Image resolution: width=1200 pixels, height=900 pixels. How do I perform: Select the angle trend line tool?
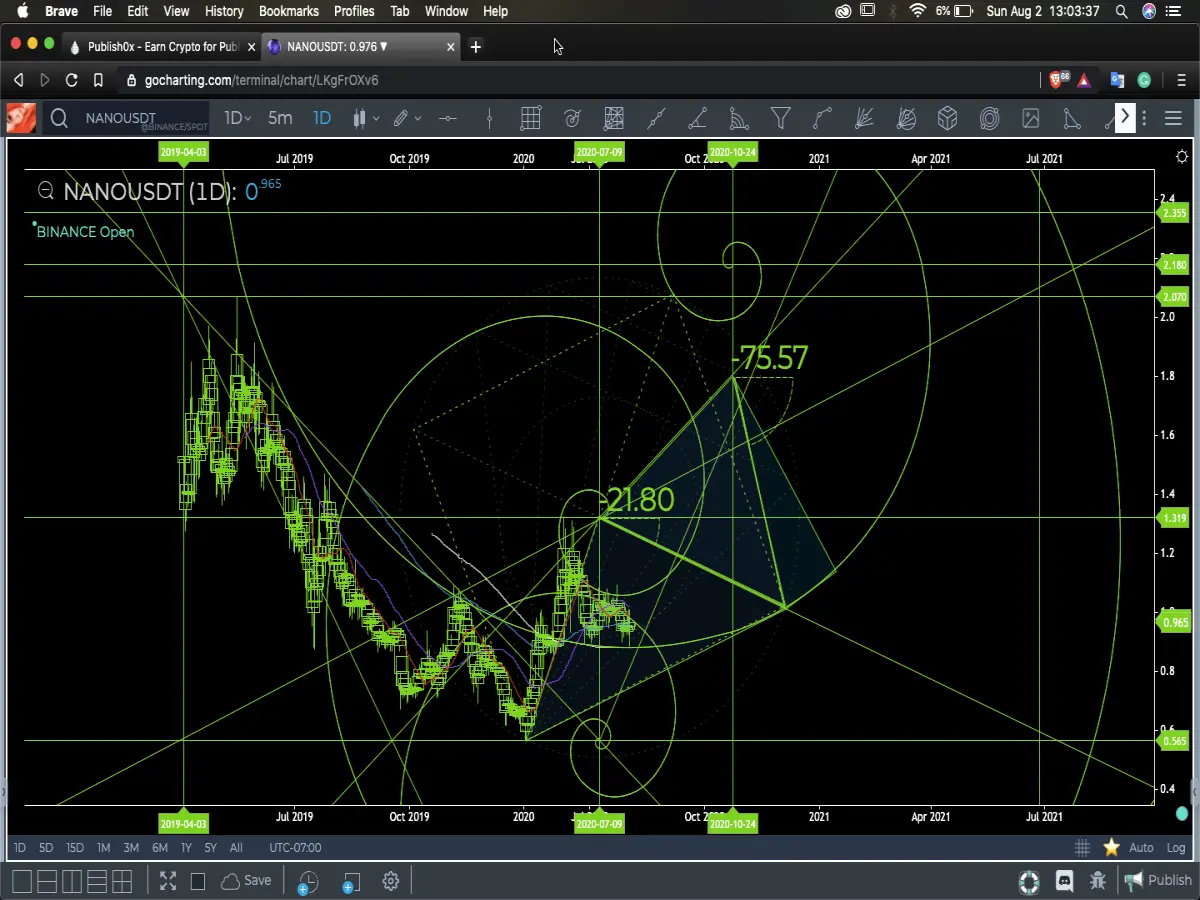pos(698,118)
